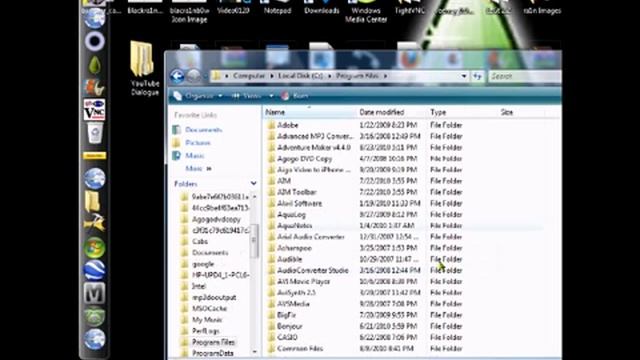Select Computer in the address breadcrumb
The height and width of the screenshot is (360, 640).
pos(249,76)
